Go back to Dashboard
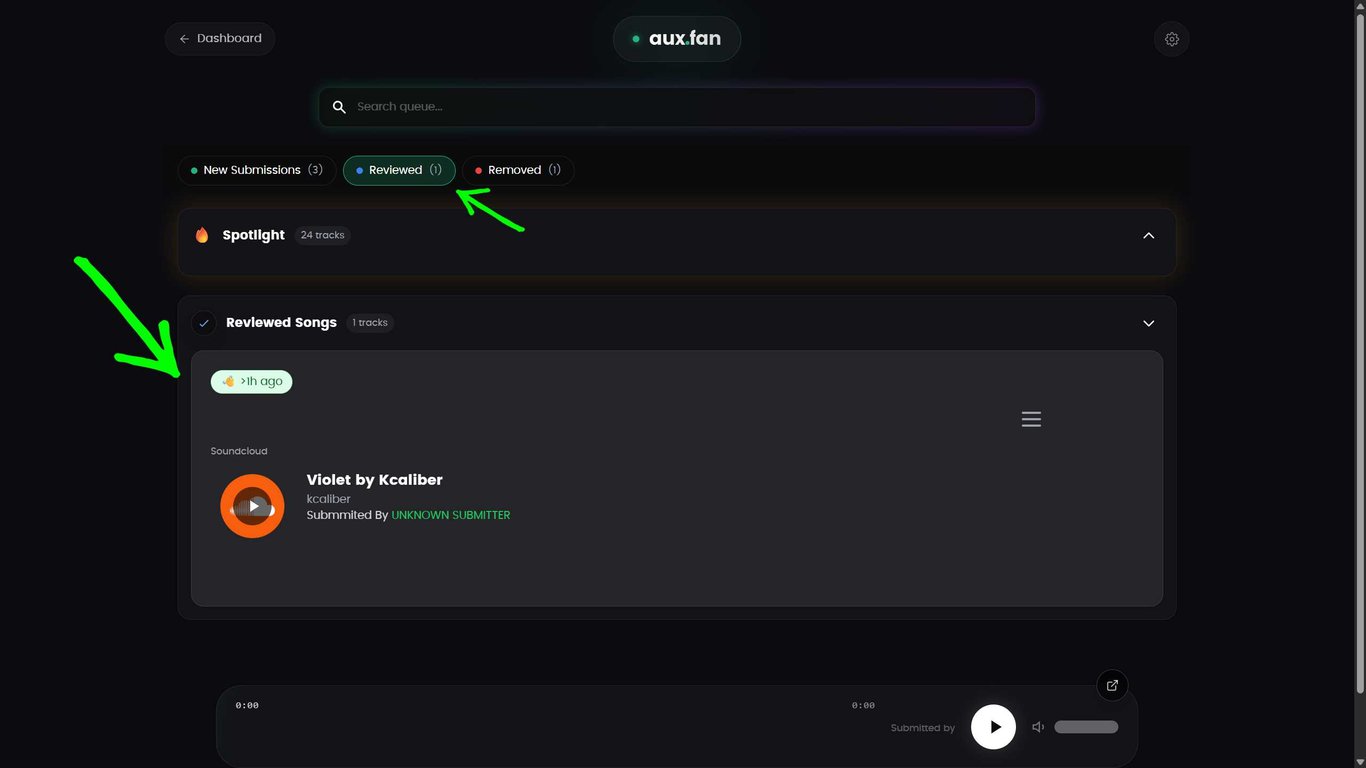This screenshot has width=1366, height=768. pos(220,38)
